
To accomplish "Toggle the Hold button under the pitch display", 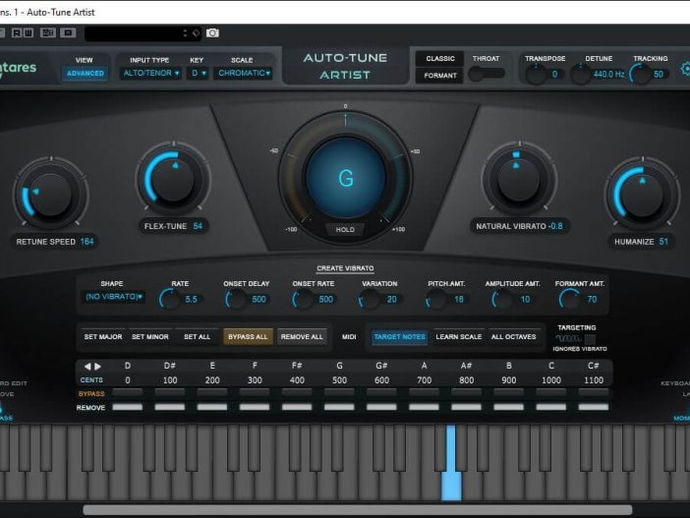I will pos(345,229).
